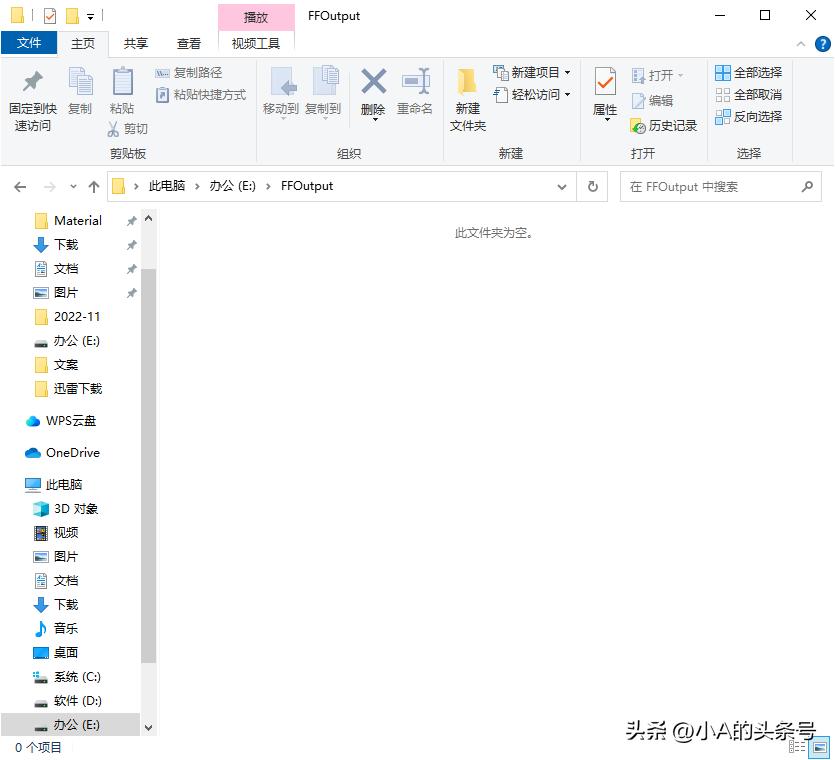Click 全部取消 to clear selection
The width and height of the screenshot is (835, 760).
[x=749, y=95]
